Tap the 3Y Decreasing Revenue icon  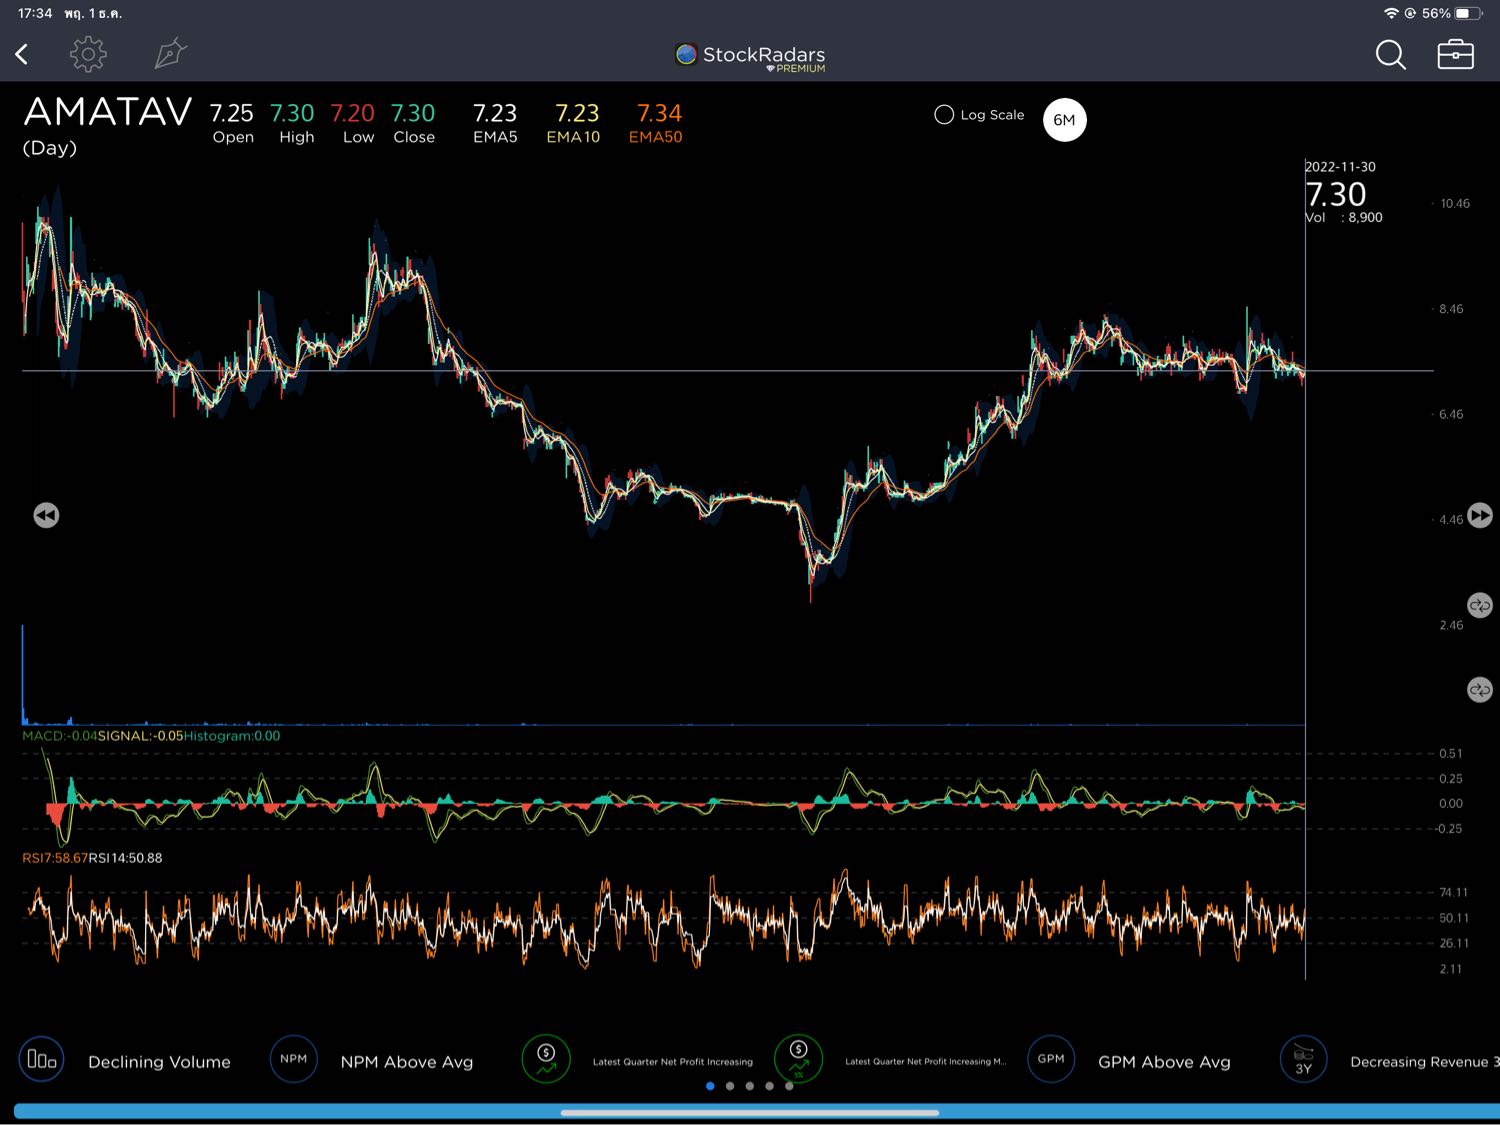pos(1303,1059)
